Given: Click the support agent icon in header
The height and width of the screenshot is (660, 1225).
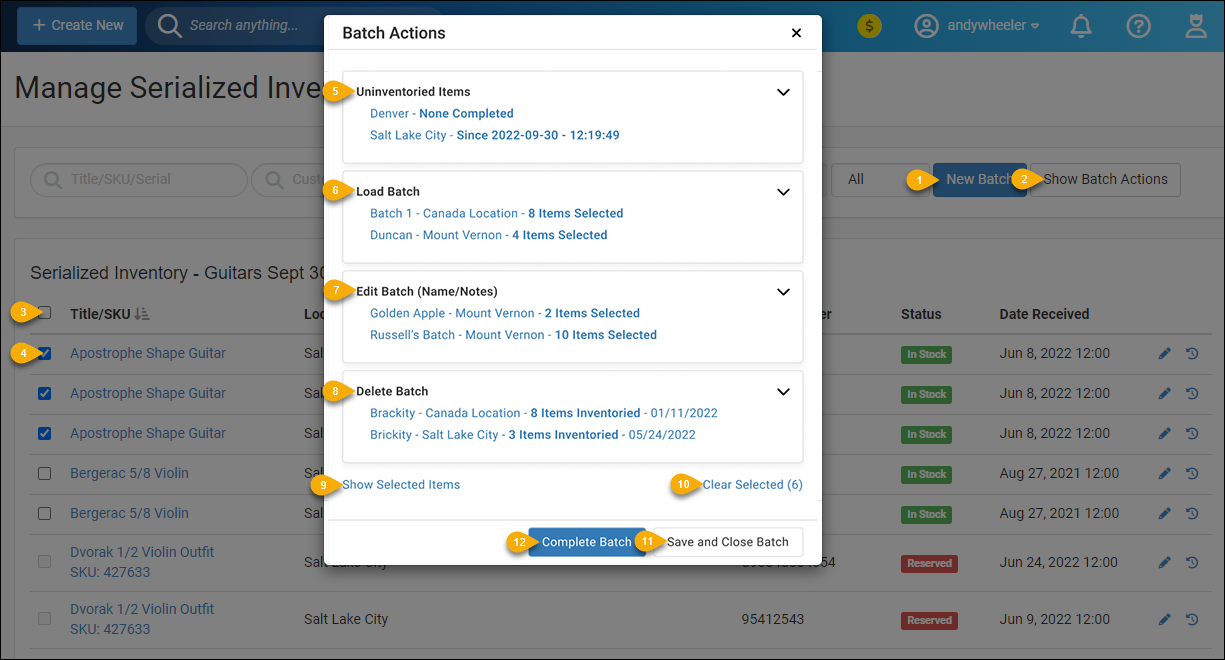Looking at the screenshot, I should pyautogui.click(x=1195, y=26).
